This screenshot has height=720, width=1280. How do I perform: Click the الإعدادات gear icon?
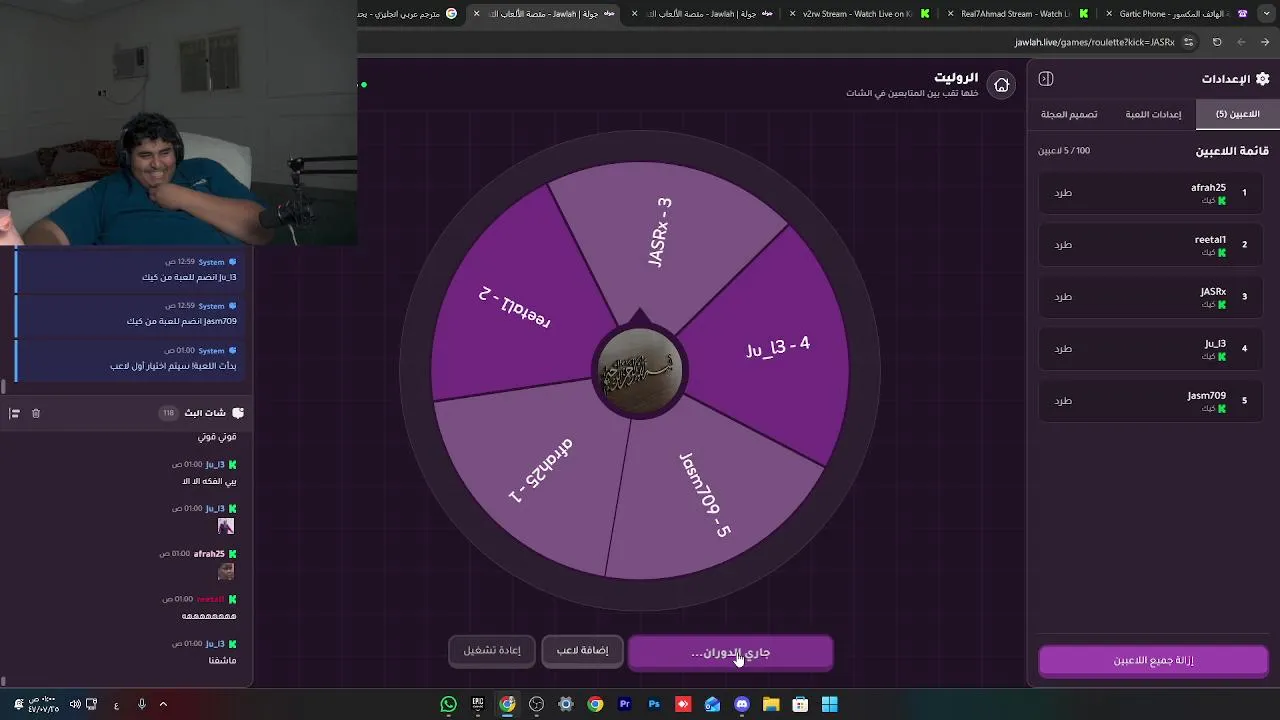point(1262,79)
